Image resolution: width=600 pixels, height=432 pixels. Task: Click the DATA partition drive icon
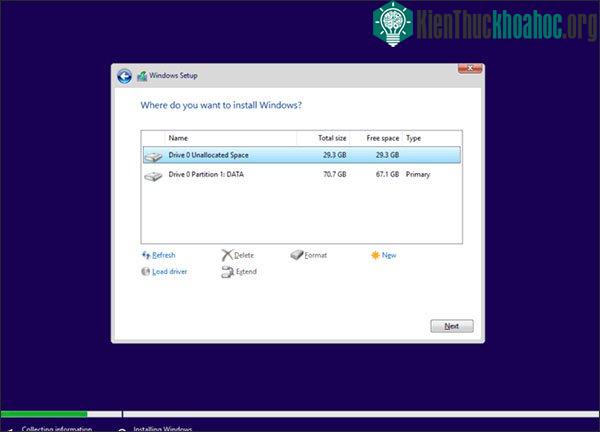tap(153, 176)
